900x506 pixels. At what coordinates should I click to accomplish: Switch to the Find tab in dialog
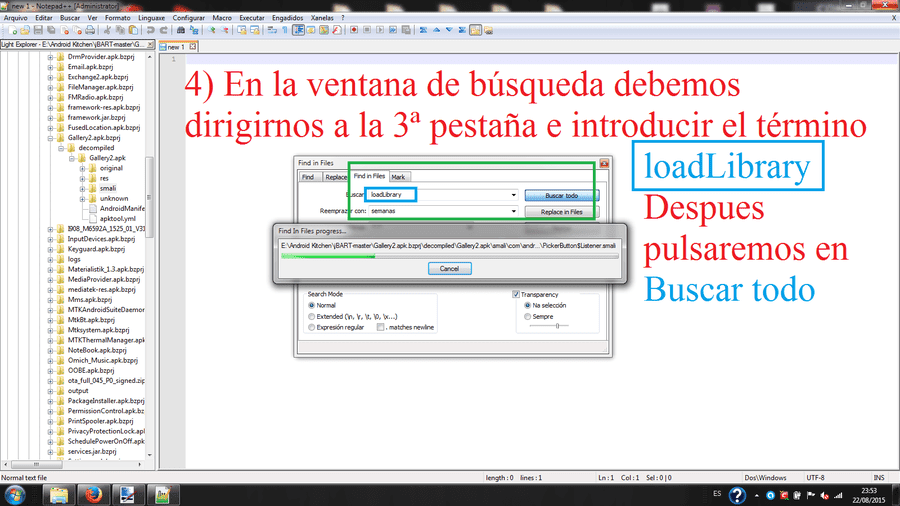click(x=308, y=177)
